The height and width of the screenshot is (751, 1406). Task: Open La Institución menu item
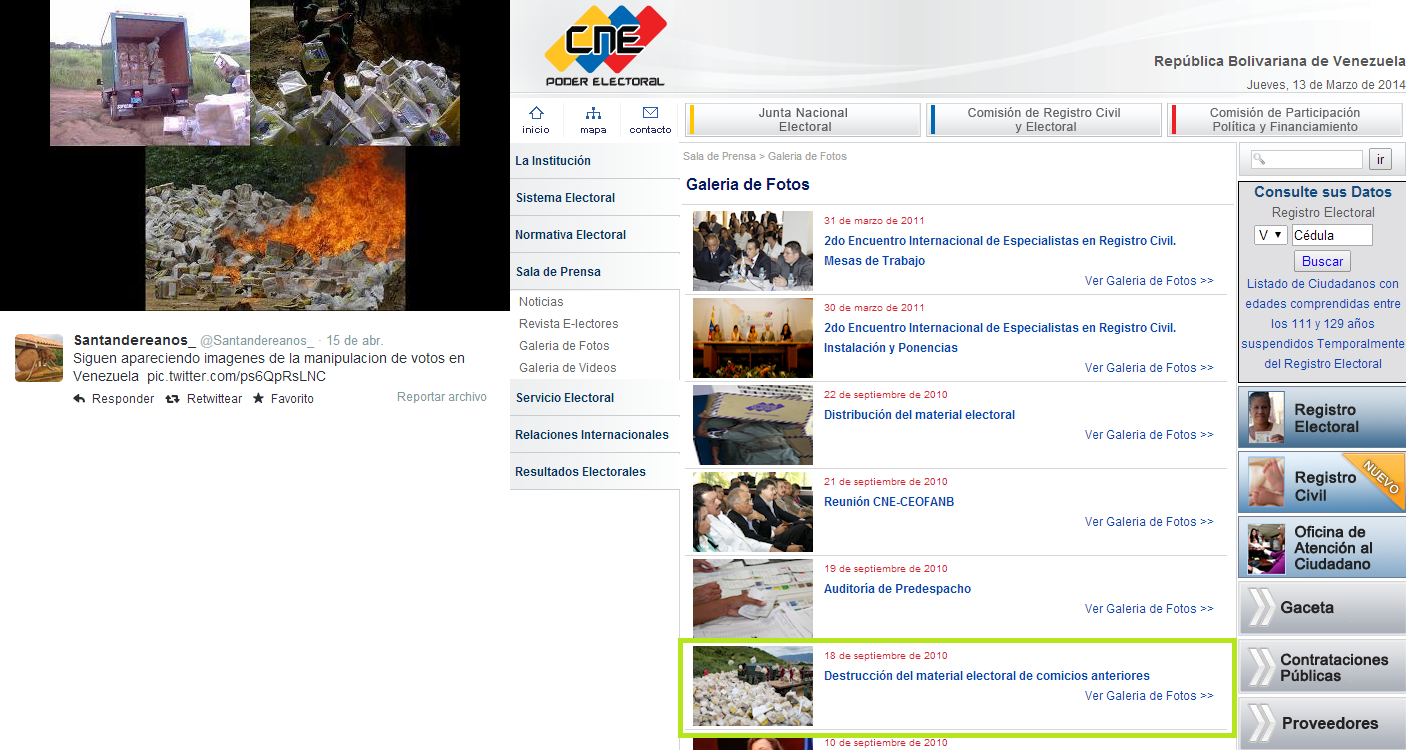click(553, 161)
